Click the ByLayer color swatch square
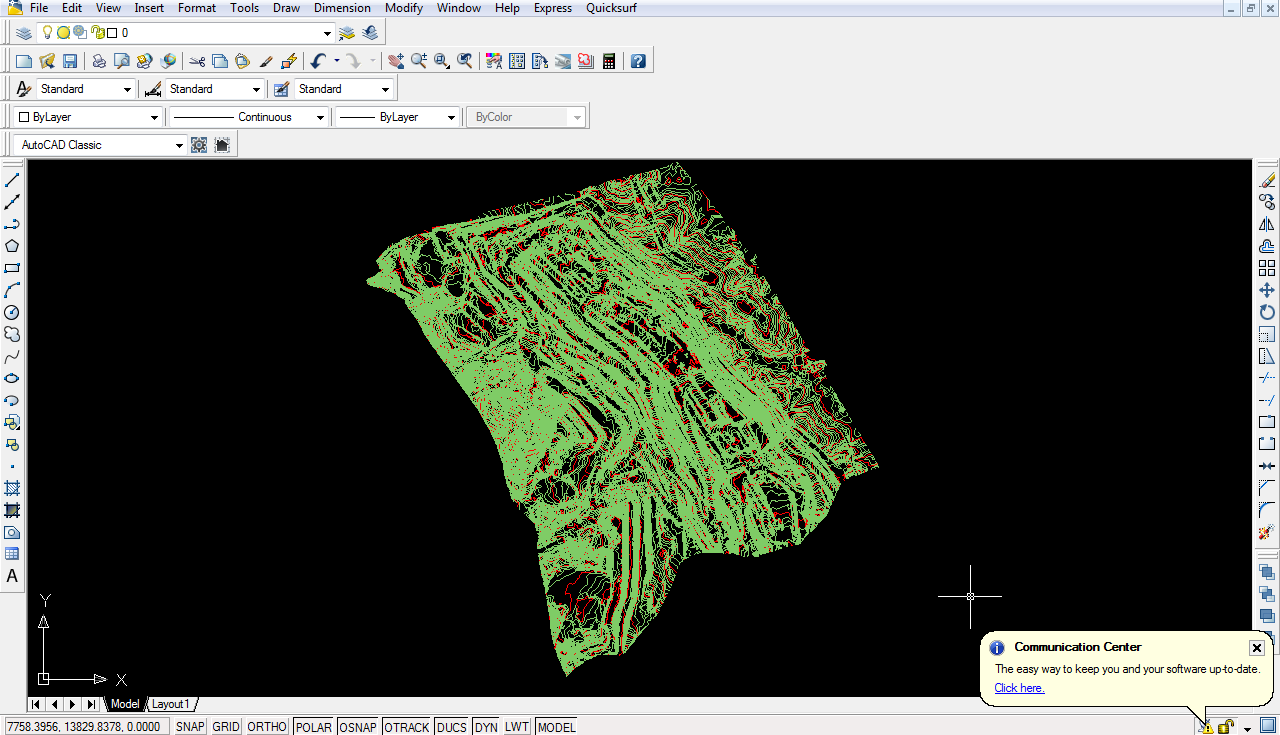The image size is (1280, 735). click(x=24, y=117)
